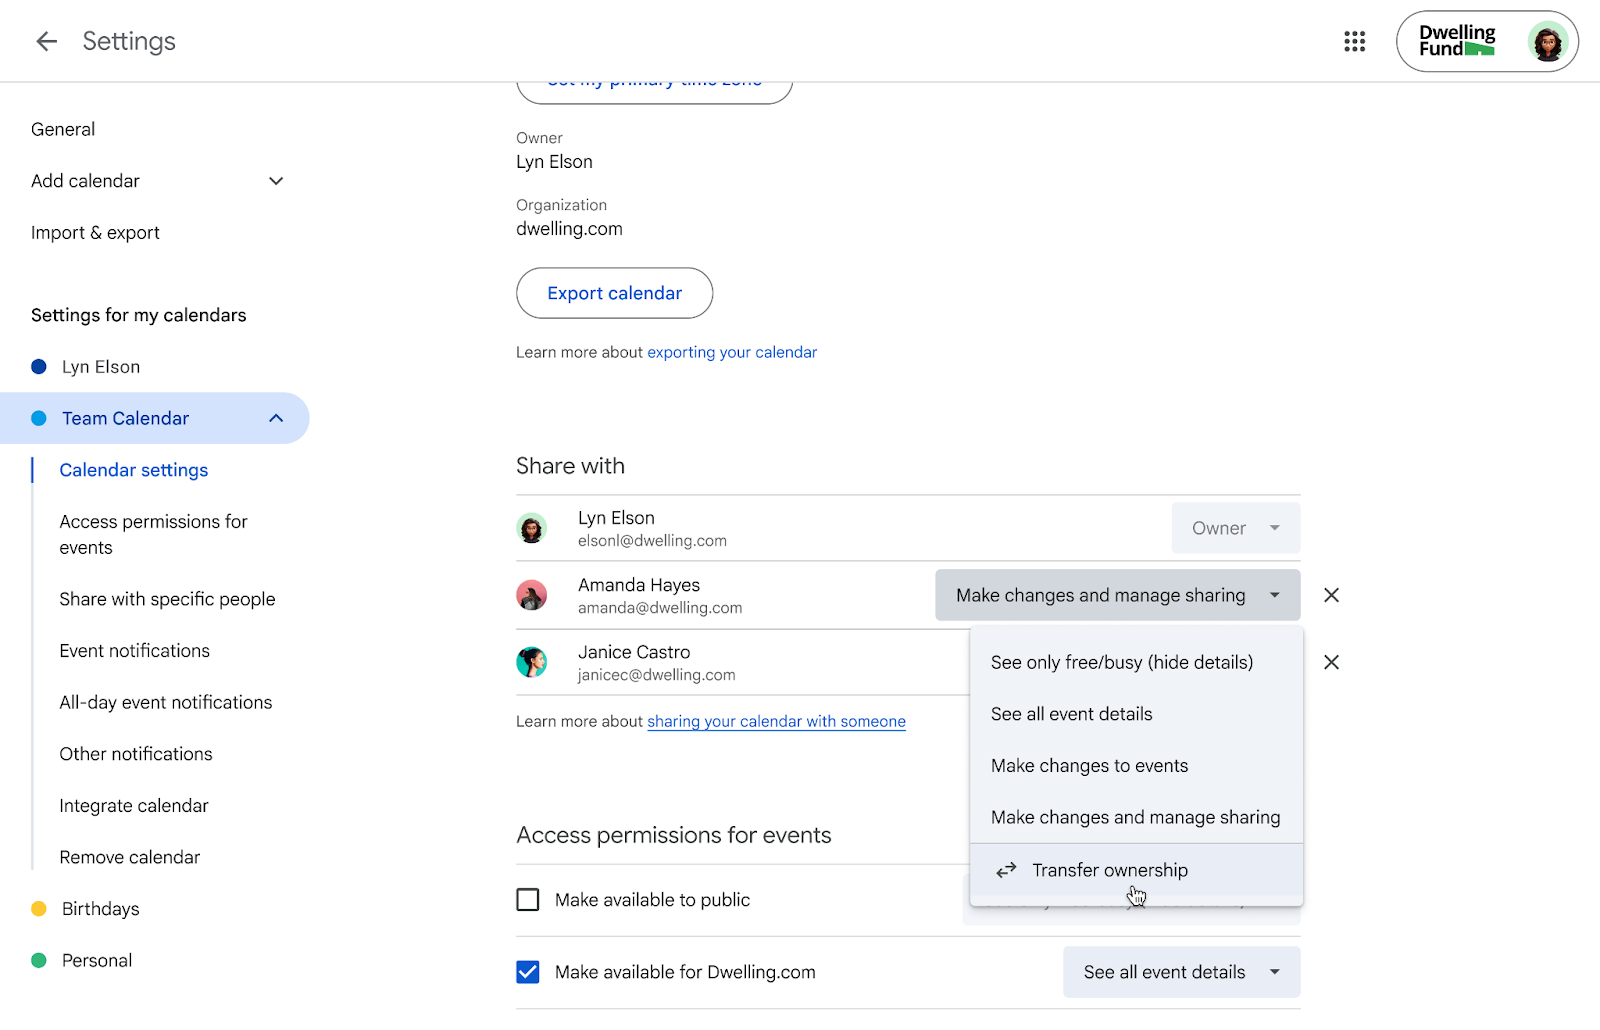Screen dimensions: 1600x1030
Task: Remove Amanda Hayes from sharing
Action: pyautogui.click(x=1331, y=595)
